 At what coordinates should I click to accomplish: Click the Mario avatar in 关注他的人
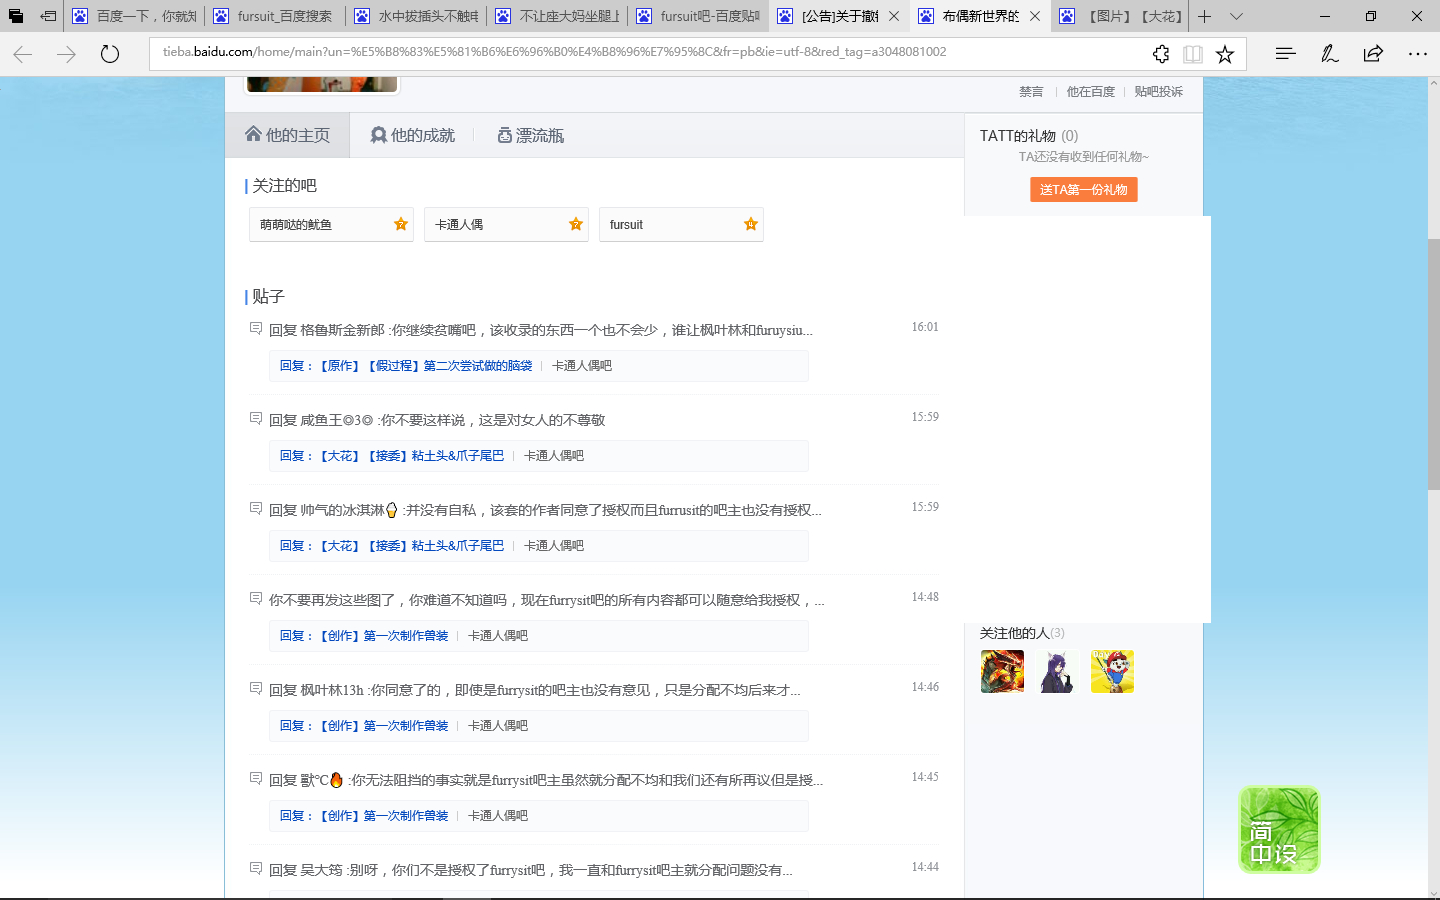[1112, 671]
